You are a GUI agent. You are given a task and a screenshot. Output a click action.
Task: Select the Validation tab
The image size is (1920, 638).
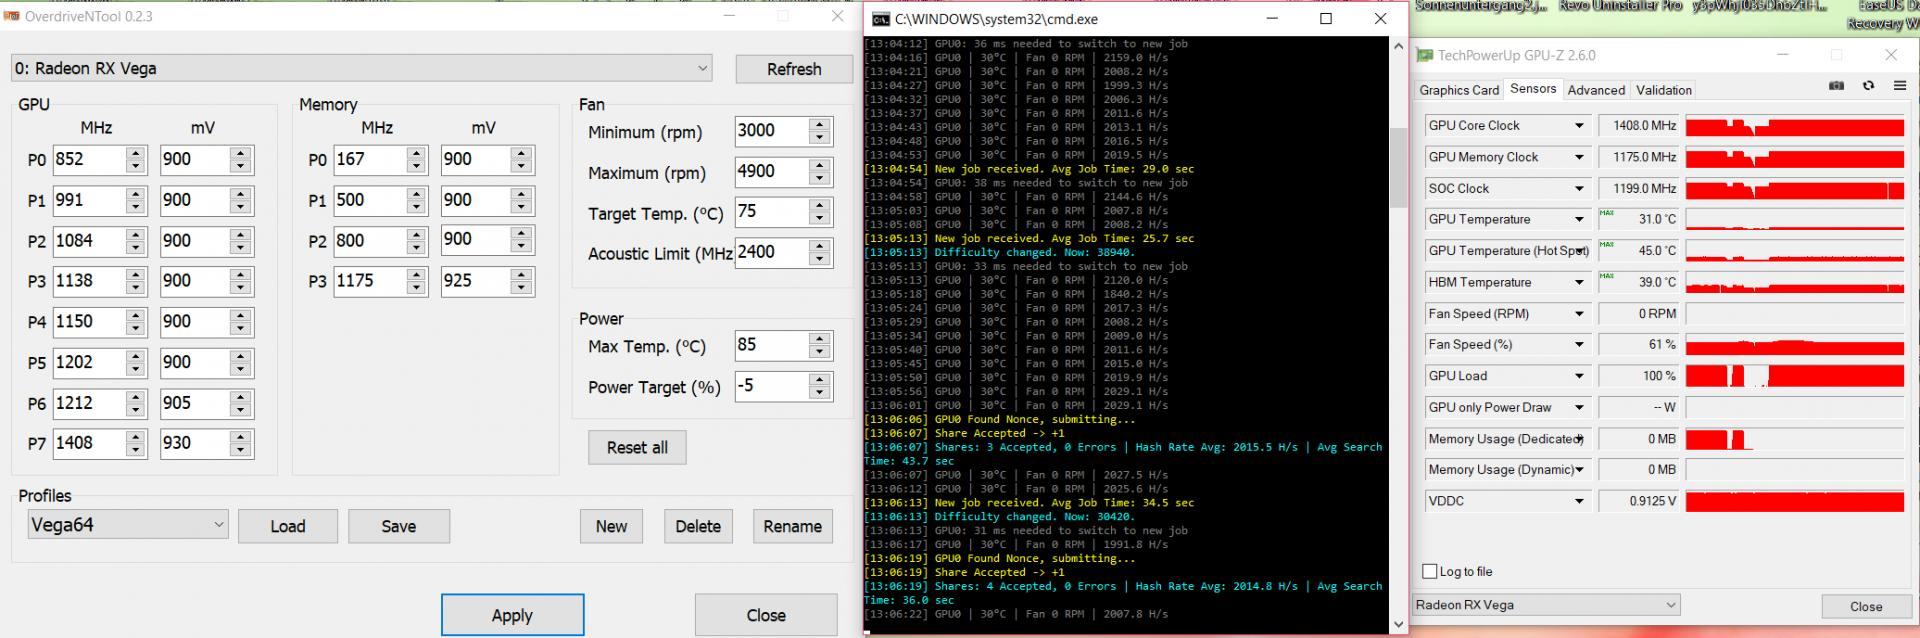click(x=1664, y=90)
